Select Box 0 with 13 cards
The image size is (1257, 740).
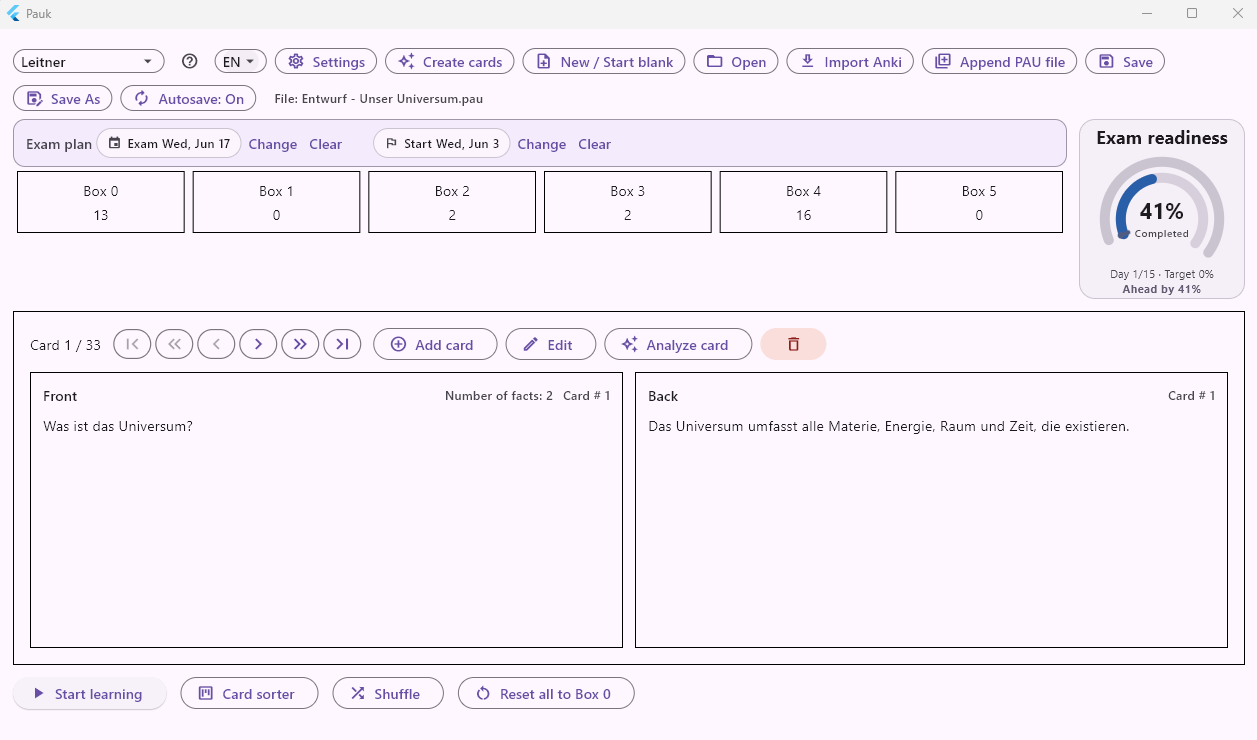pyautogui.click(x=101, y=202)
